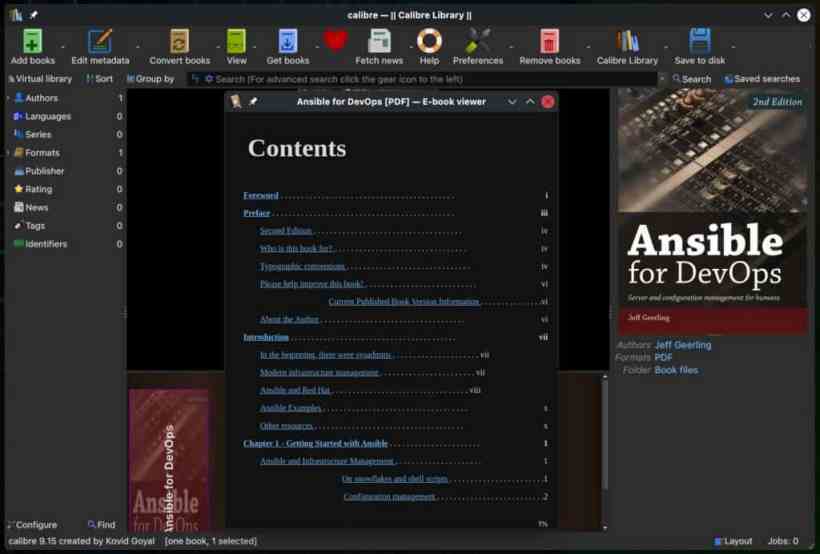Click the Other resources contents link
The height and width of the screenshot is (554, 820).
(286, 426)
